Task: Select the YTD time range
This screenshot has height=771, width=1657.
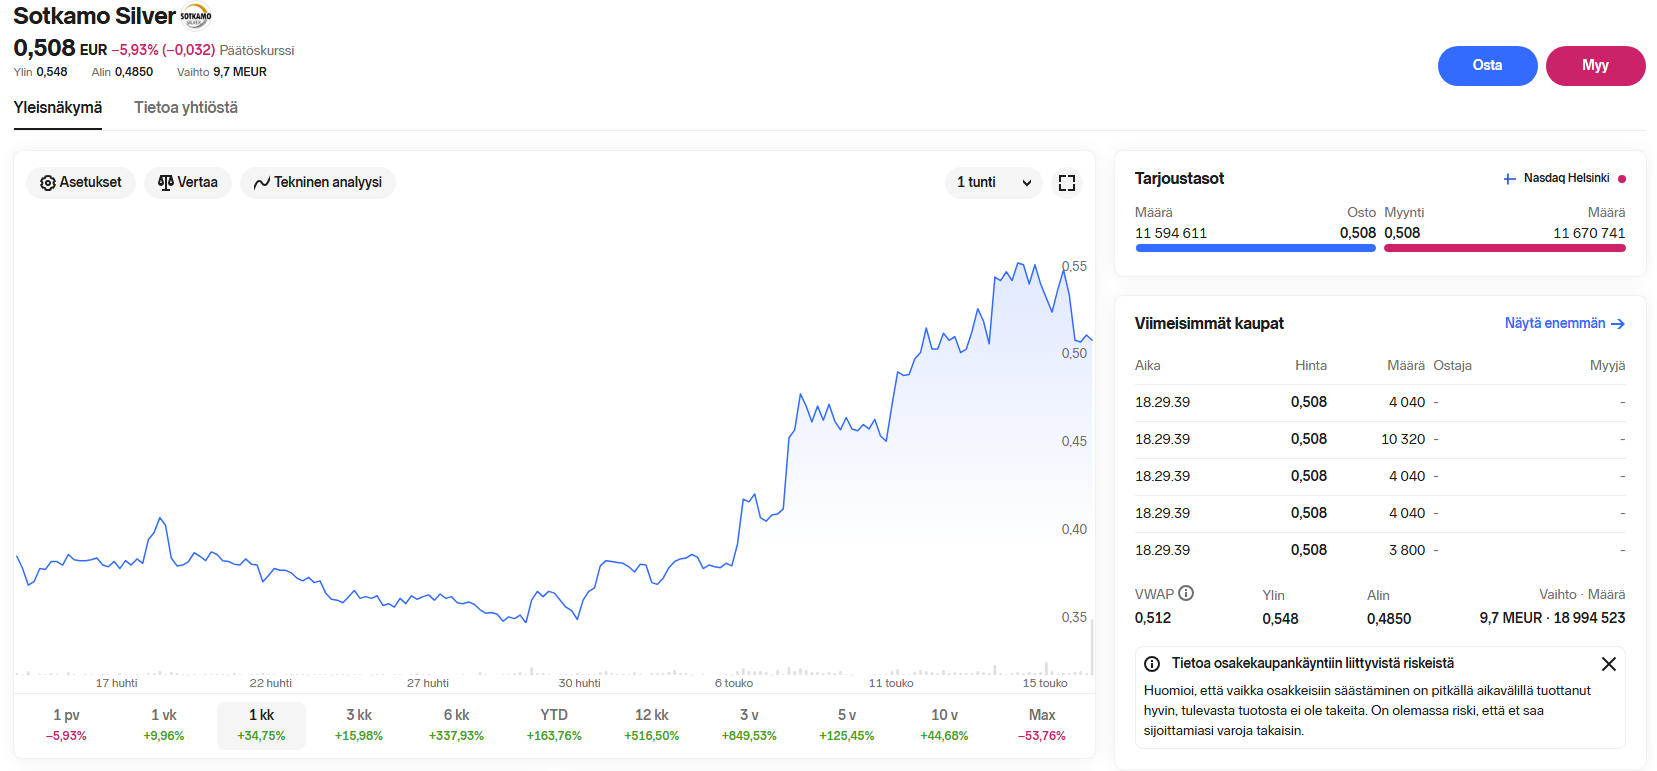Action: (x=554, y=725)
